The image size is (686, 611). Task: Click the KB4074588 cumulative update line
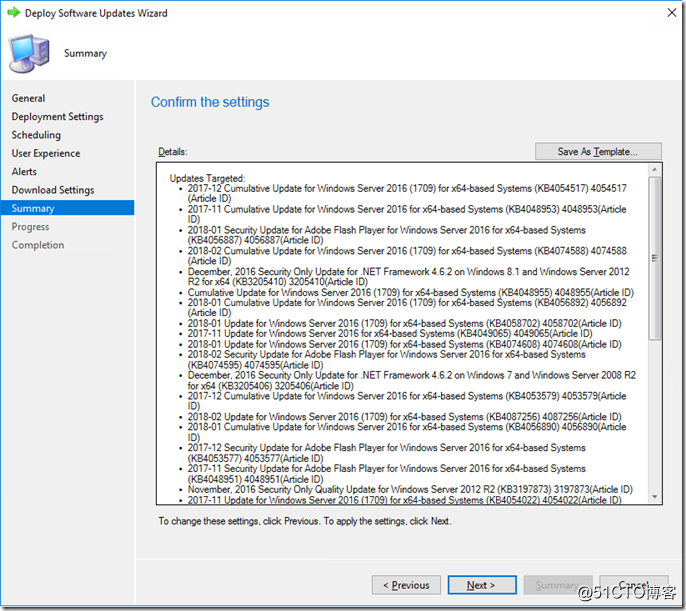(407, 256)
